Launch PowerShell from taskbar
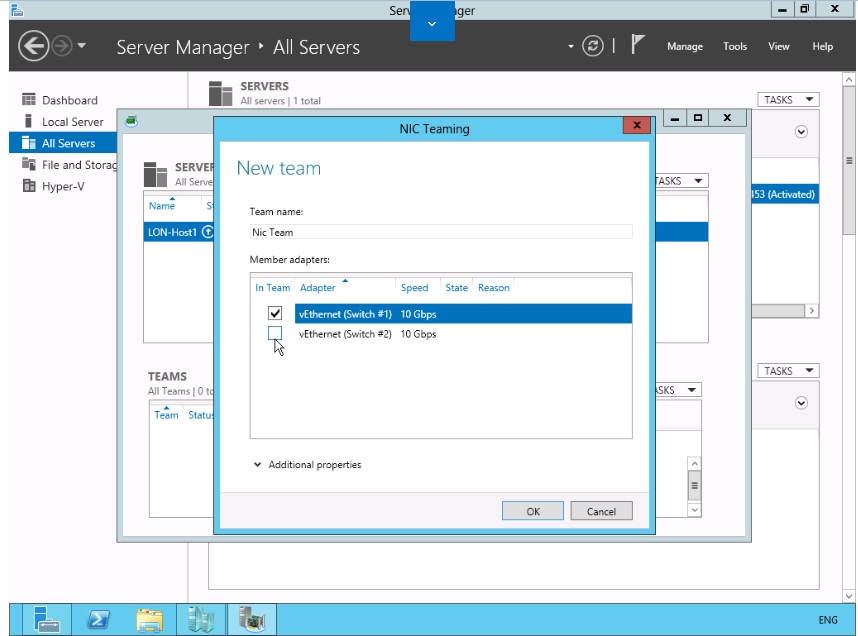This screenshot has height=636, width=858. 98,620
